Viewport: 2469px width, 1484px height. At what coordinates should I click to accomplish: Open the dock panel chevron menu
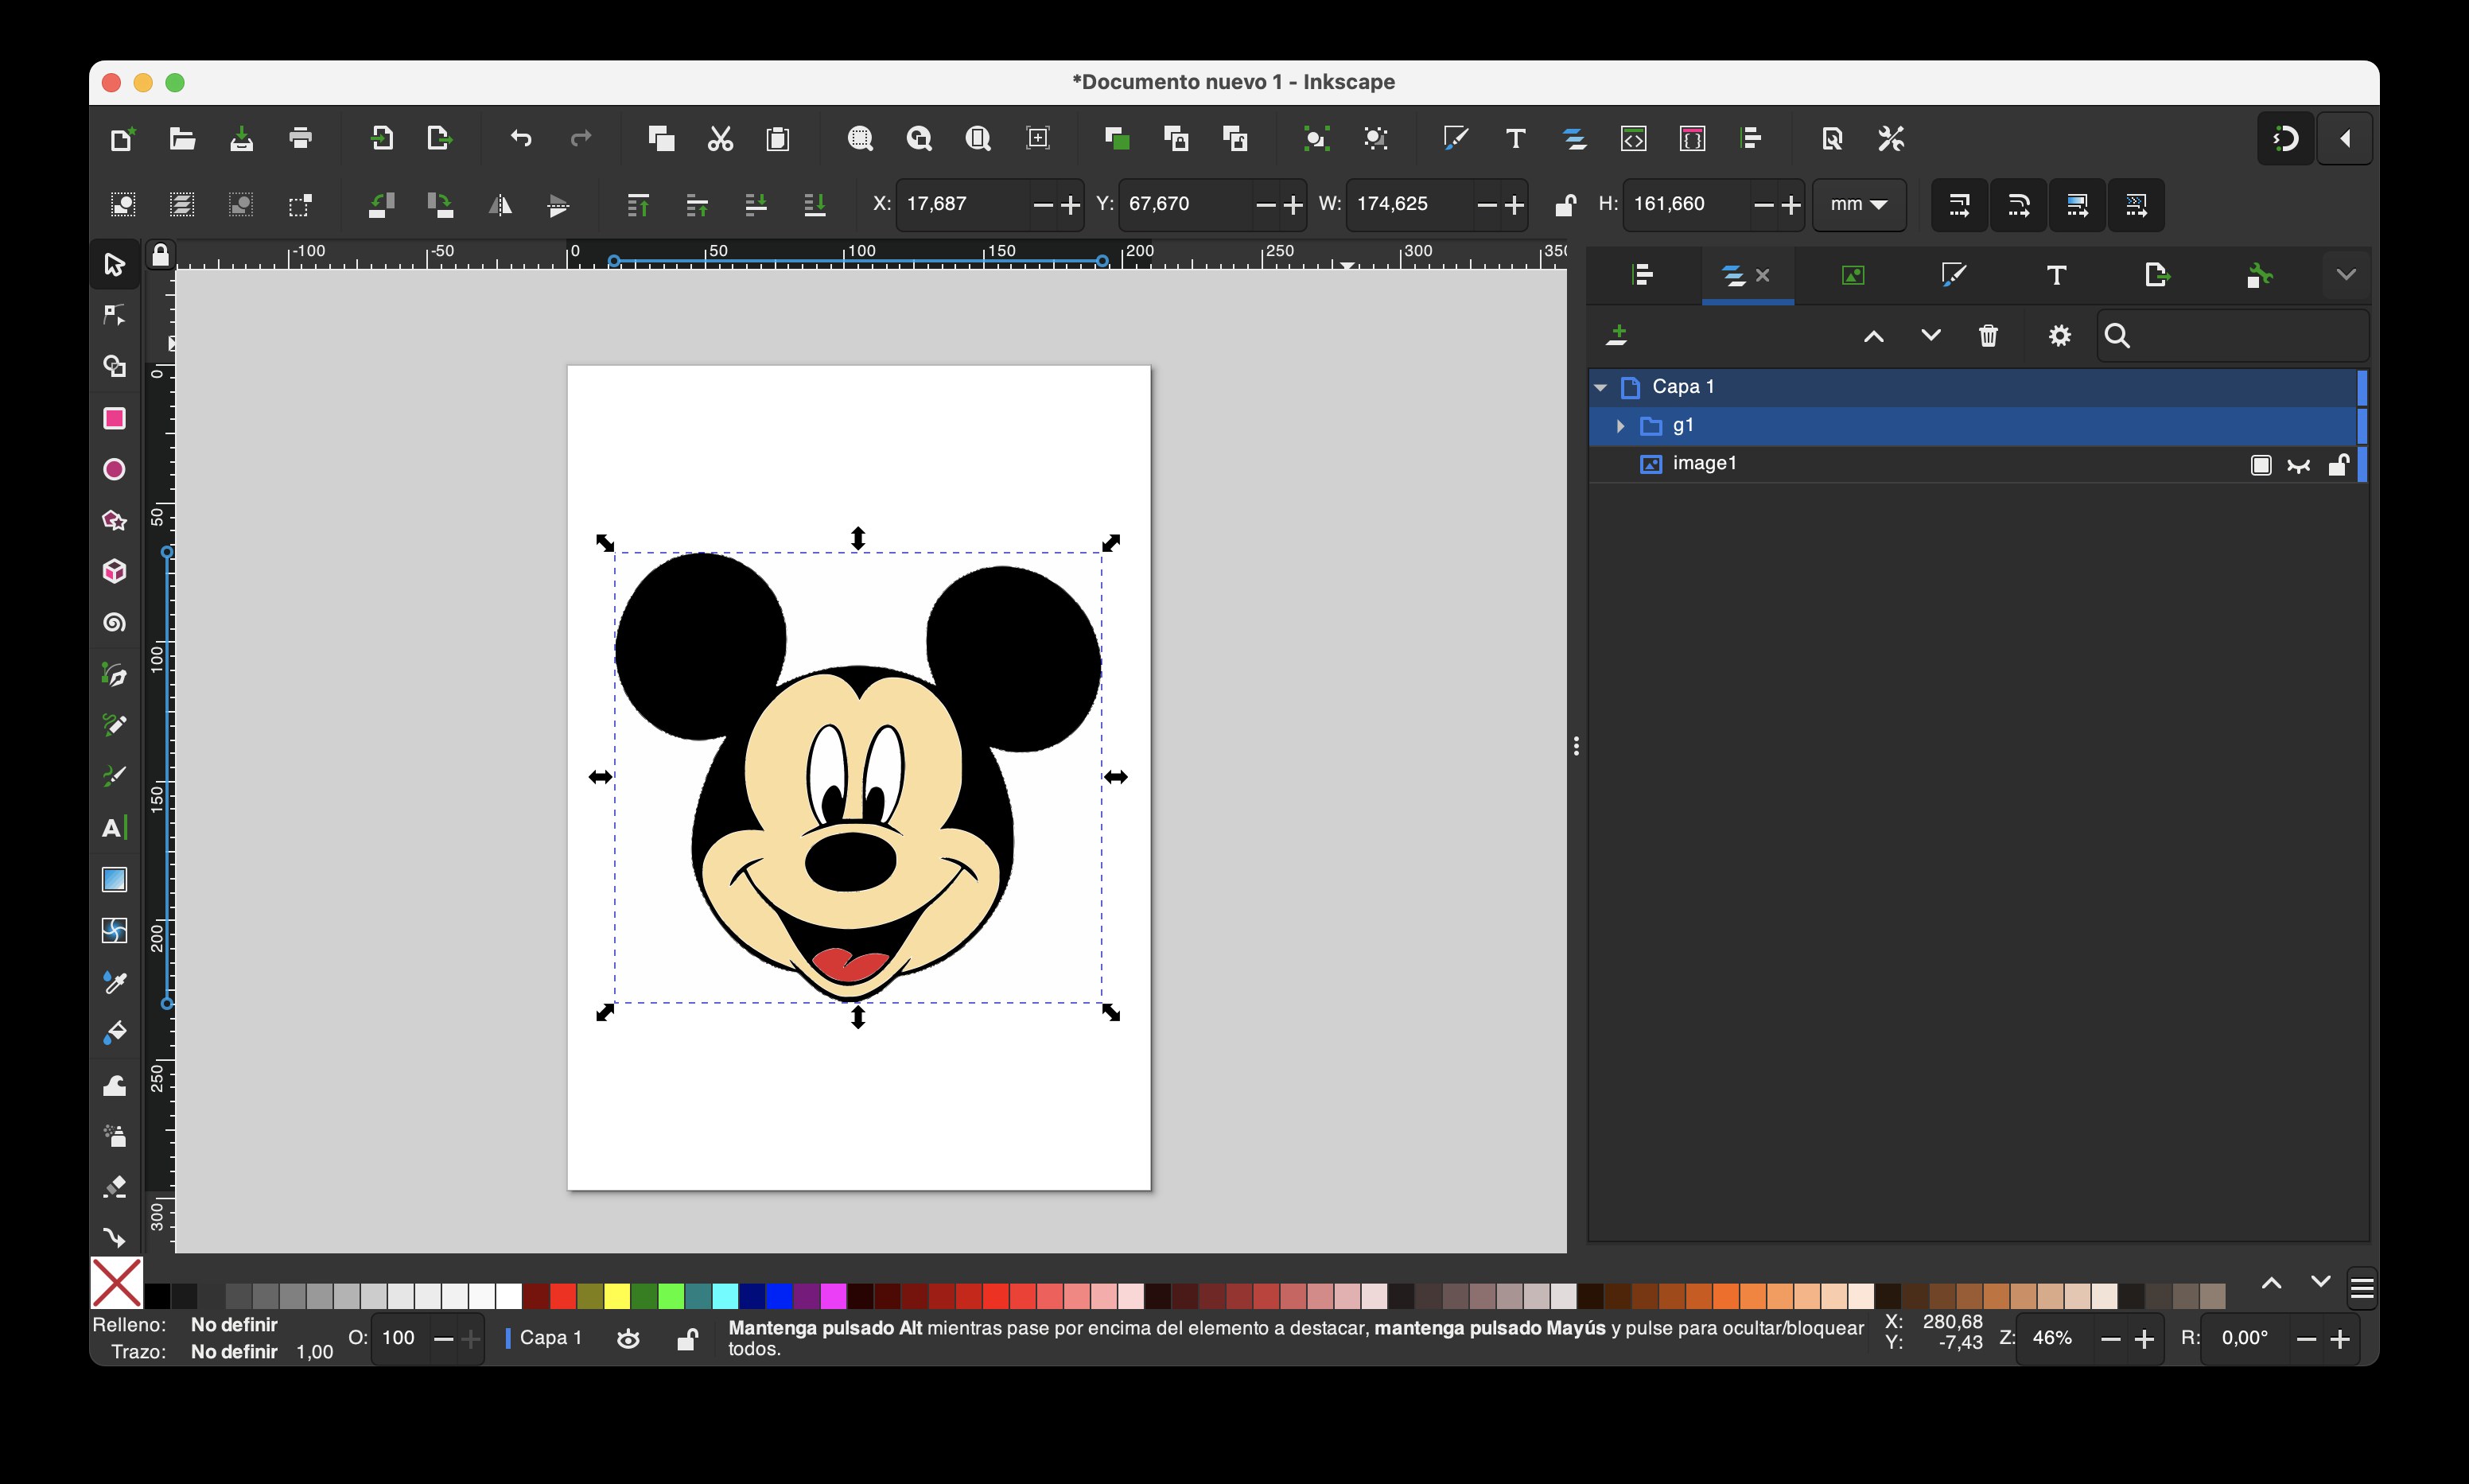[2346, 275]
